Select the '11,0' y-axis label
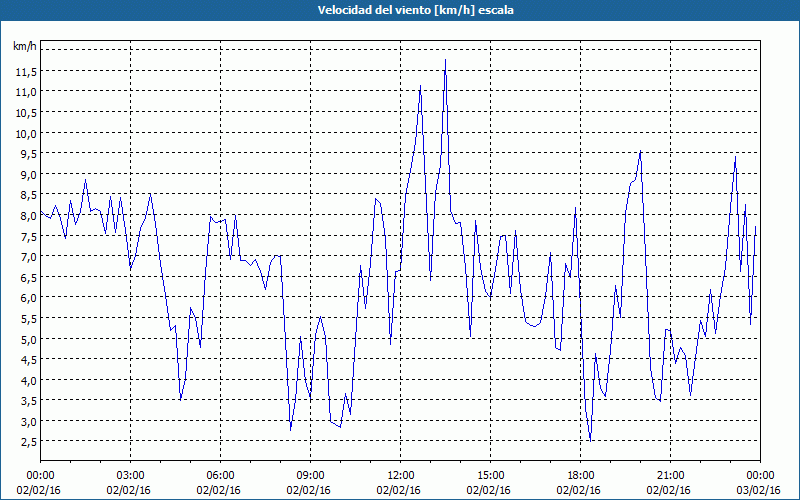This screenshot has width=800, height=500. coord(26,92)
